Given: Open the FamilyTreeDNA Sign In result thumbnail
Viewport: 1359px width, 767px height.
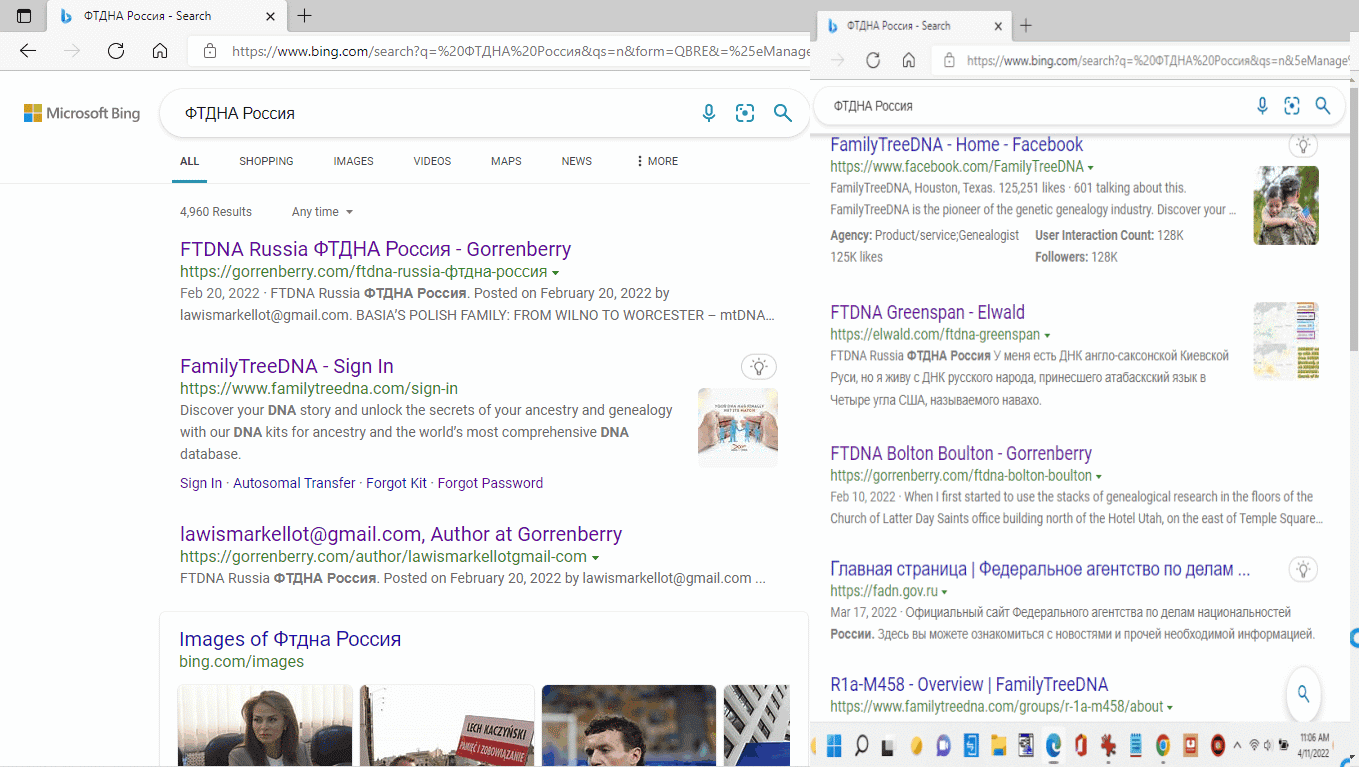Looking at the screenshot, I should point(738,428).
